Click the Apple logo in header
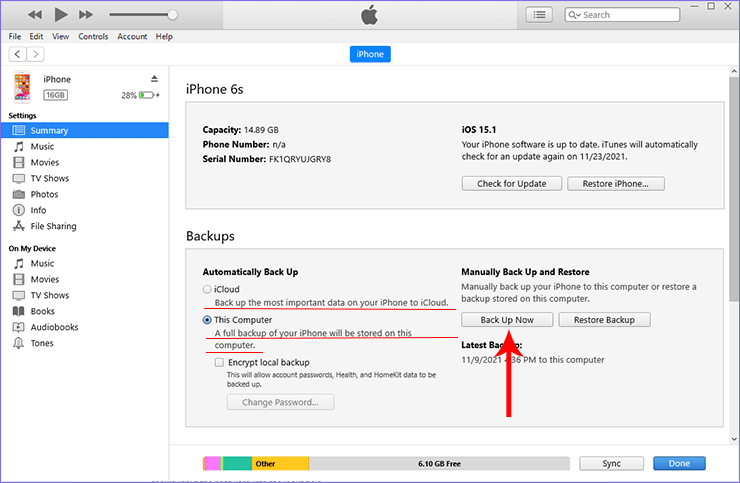 (370, 15)
